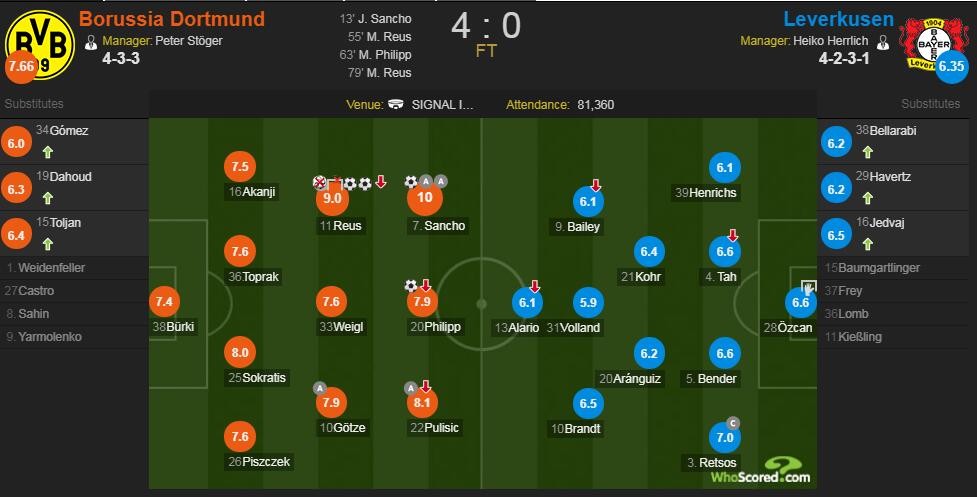This screenshot has width=977, height=497.
Task: Click the Borussia Dortmund club crest
Action: (40, 42)
